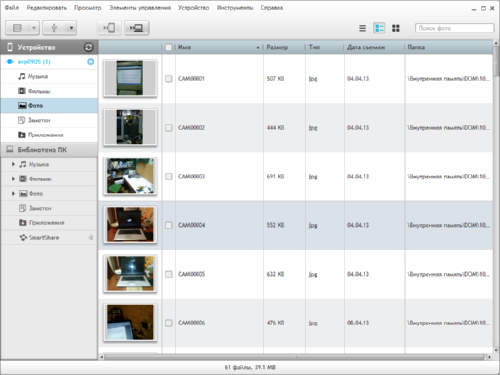Open PC library Приложения item
The height and width of the screenshot is (375, 500).
coord(49,223)
